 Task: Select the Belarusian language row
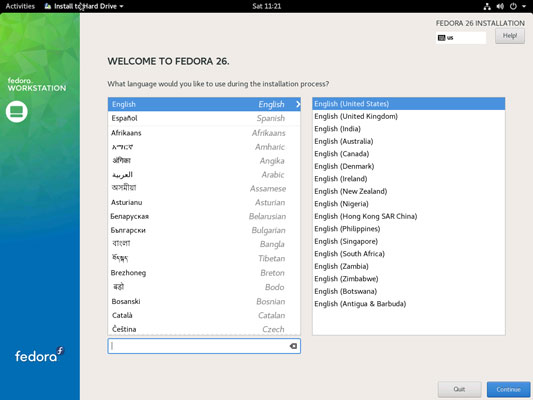[204, 216]
